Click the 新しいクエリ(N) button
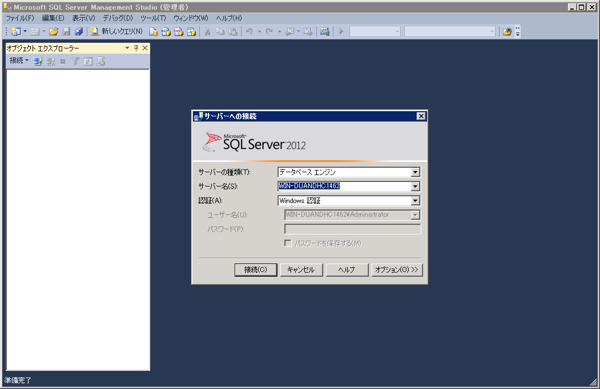 [117, 32]
